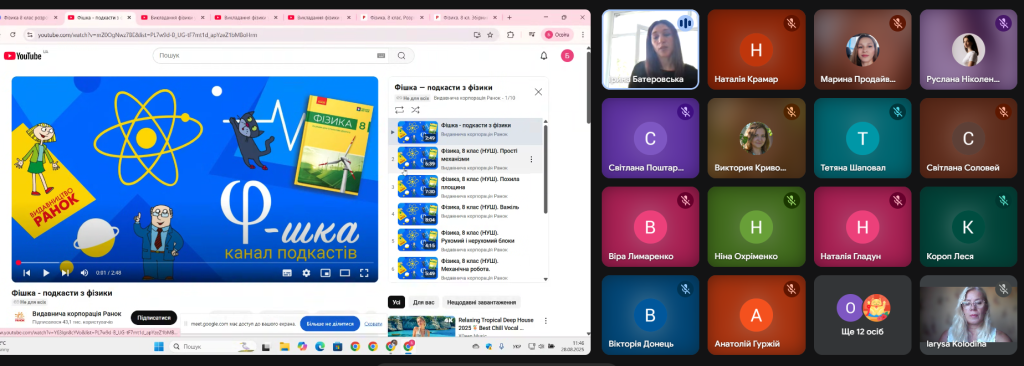1024x366 pixels.
Task: Open playlist item Прості механізми
Action: coord(466,159)
